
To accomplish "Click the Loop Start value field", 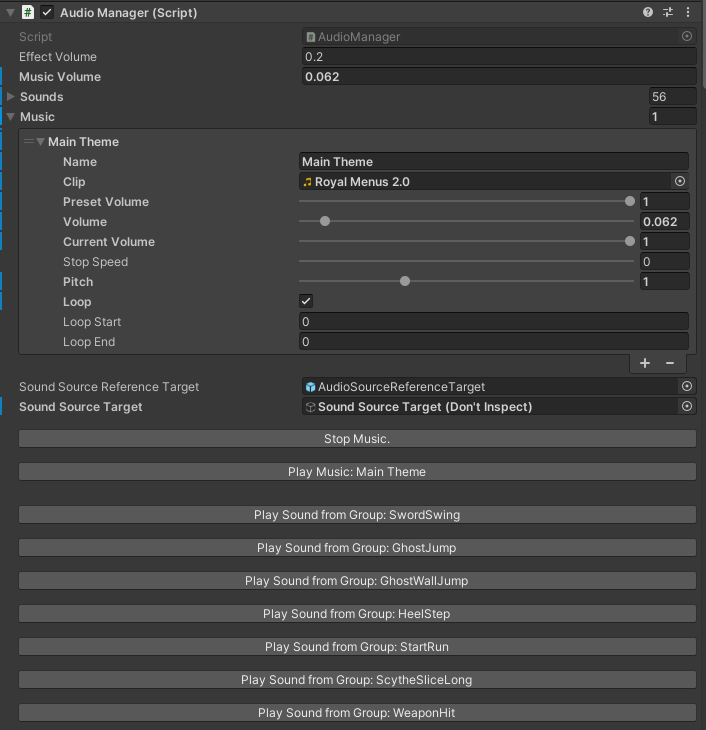I will pos(494,322).
